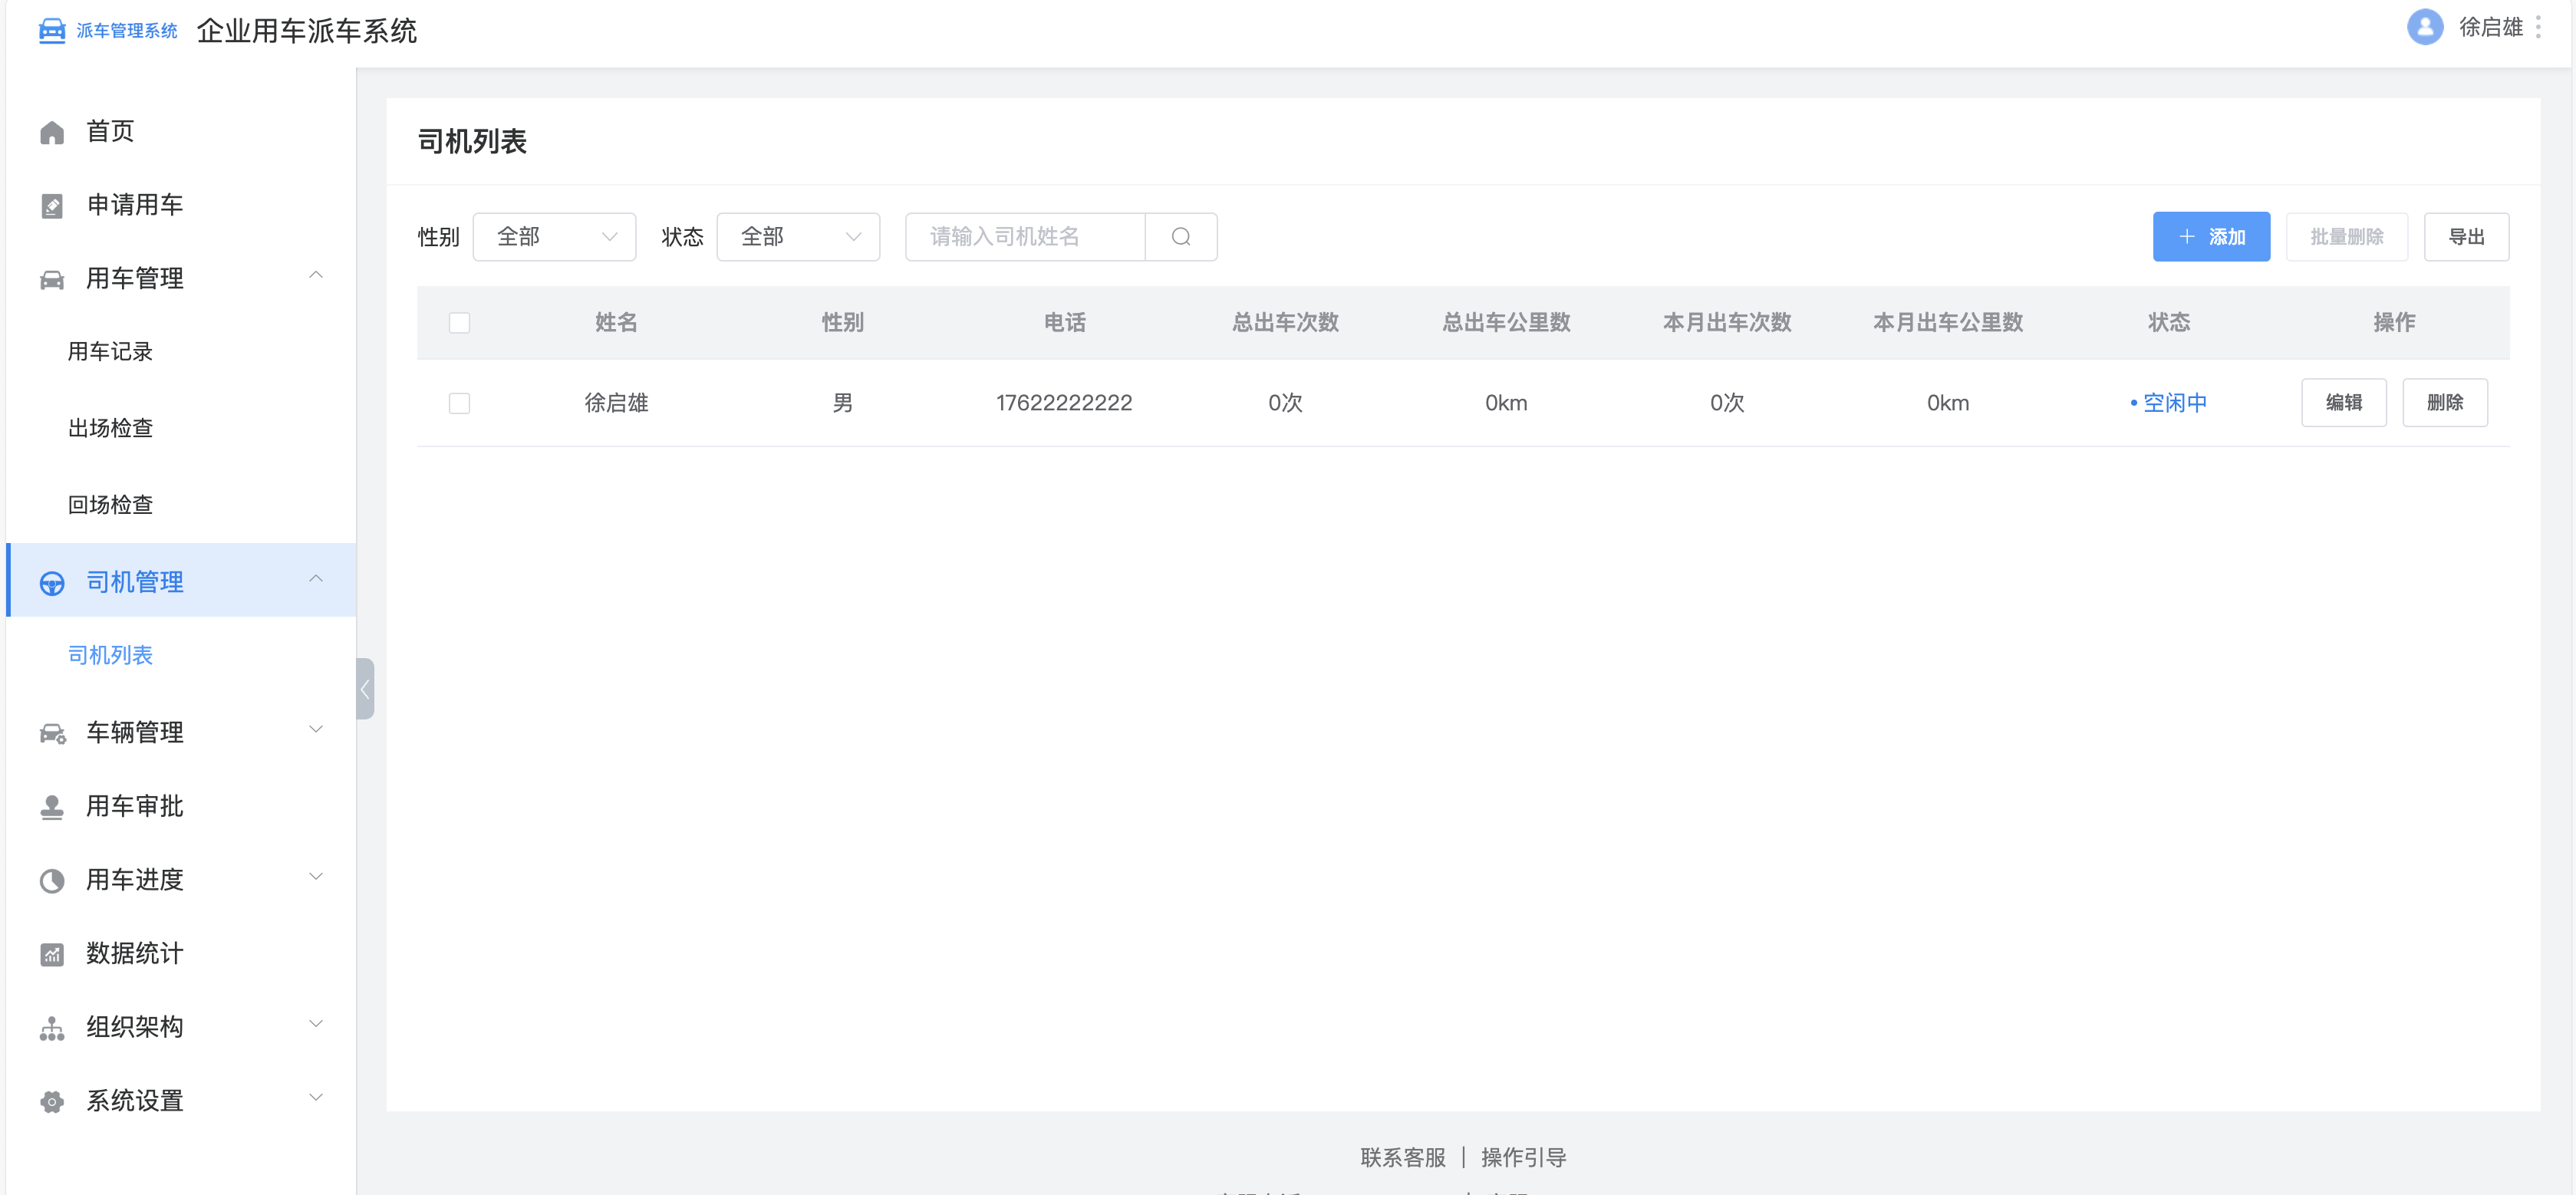Open the 状态 filter dropdown
This screenshot has width=2576, height=1195.
tap(798, 237)
